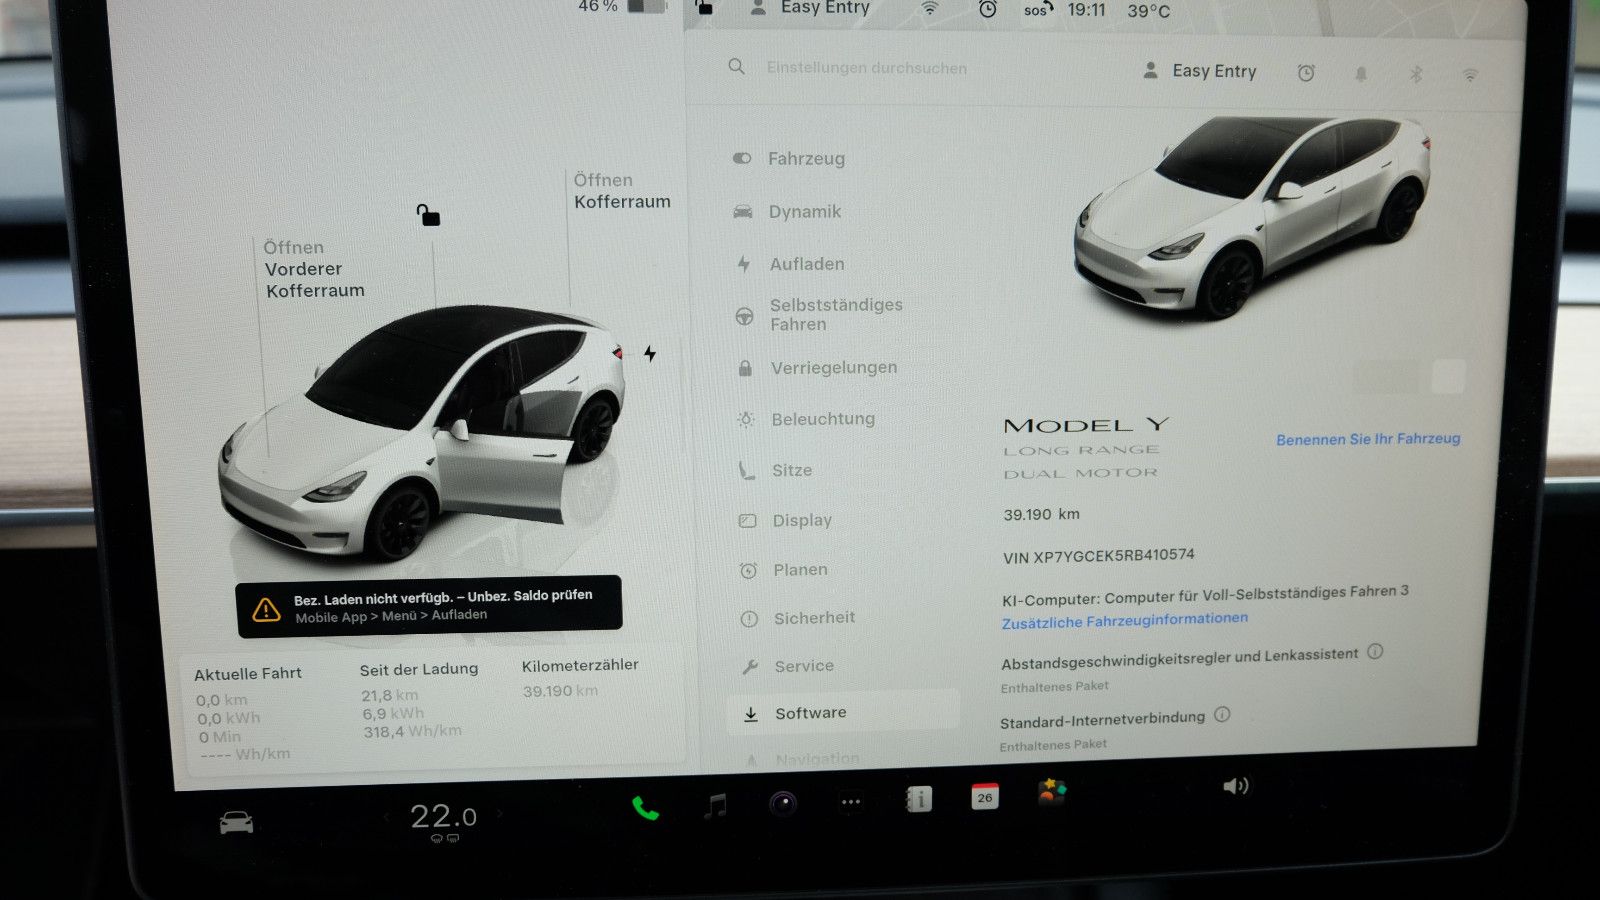Tap the Wi-Fi icon in settings header
The image size is (1600, 900).
tap(1470, 75)
